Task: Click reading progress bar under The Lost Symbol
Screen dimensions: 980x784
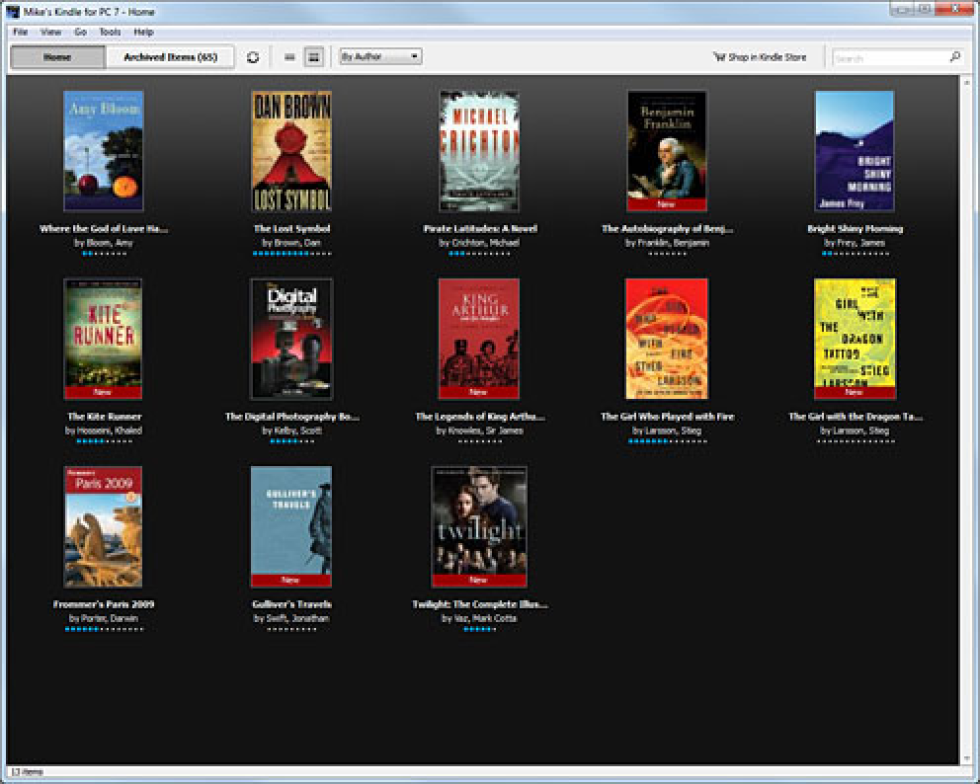Action: click(291, 254)
